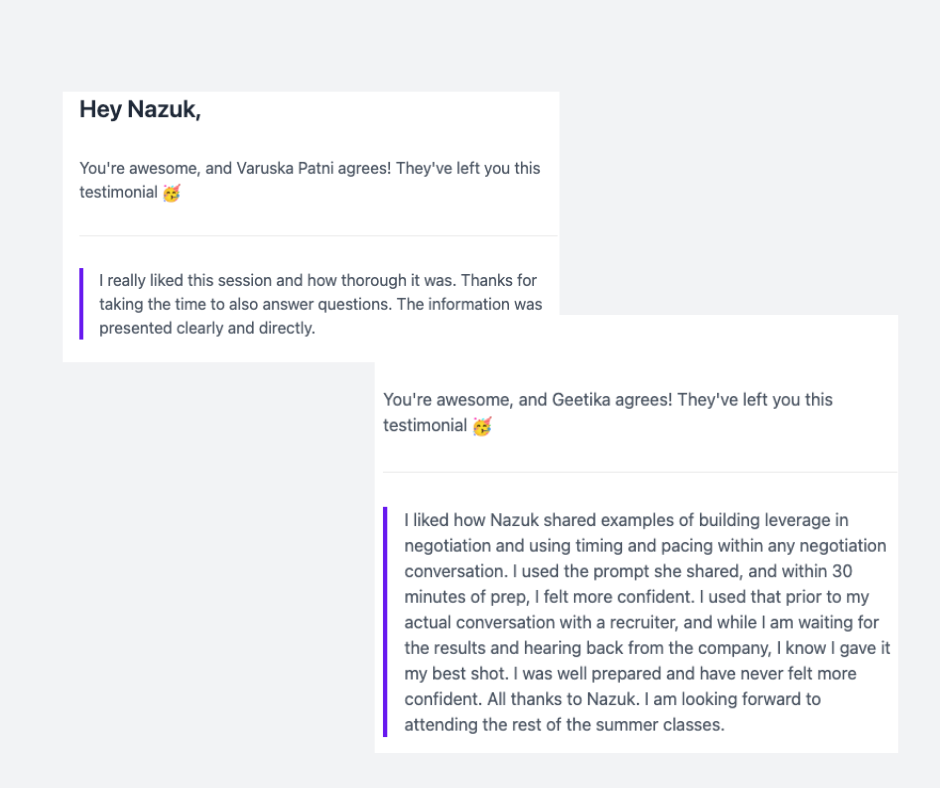
Task: Click the divider line above Geetika's quote
Action: coord(640,472)
